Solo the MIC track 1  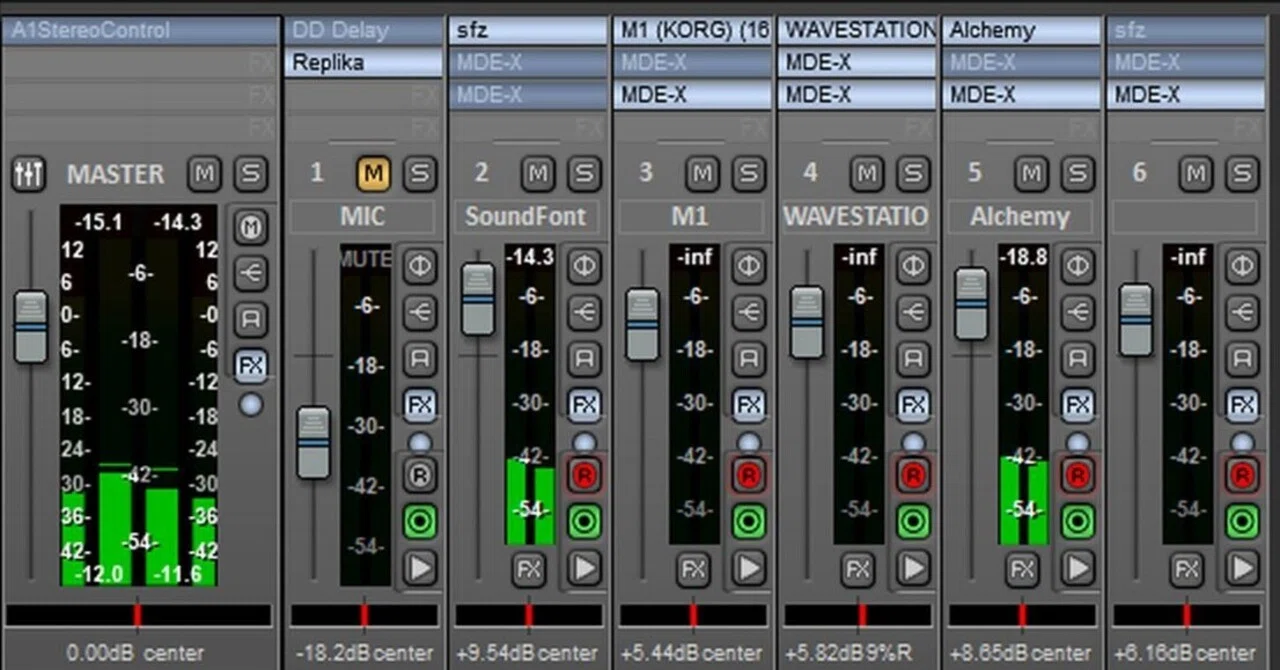[420, 174]
